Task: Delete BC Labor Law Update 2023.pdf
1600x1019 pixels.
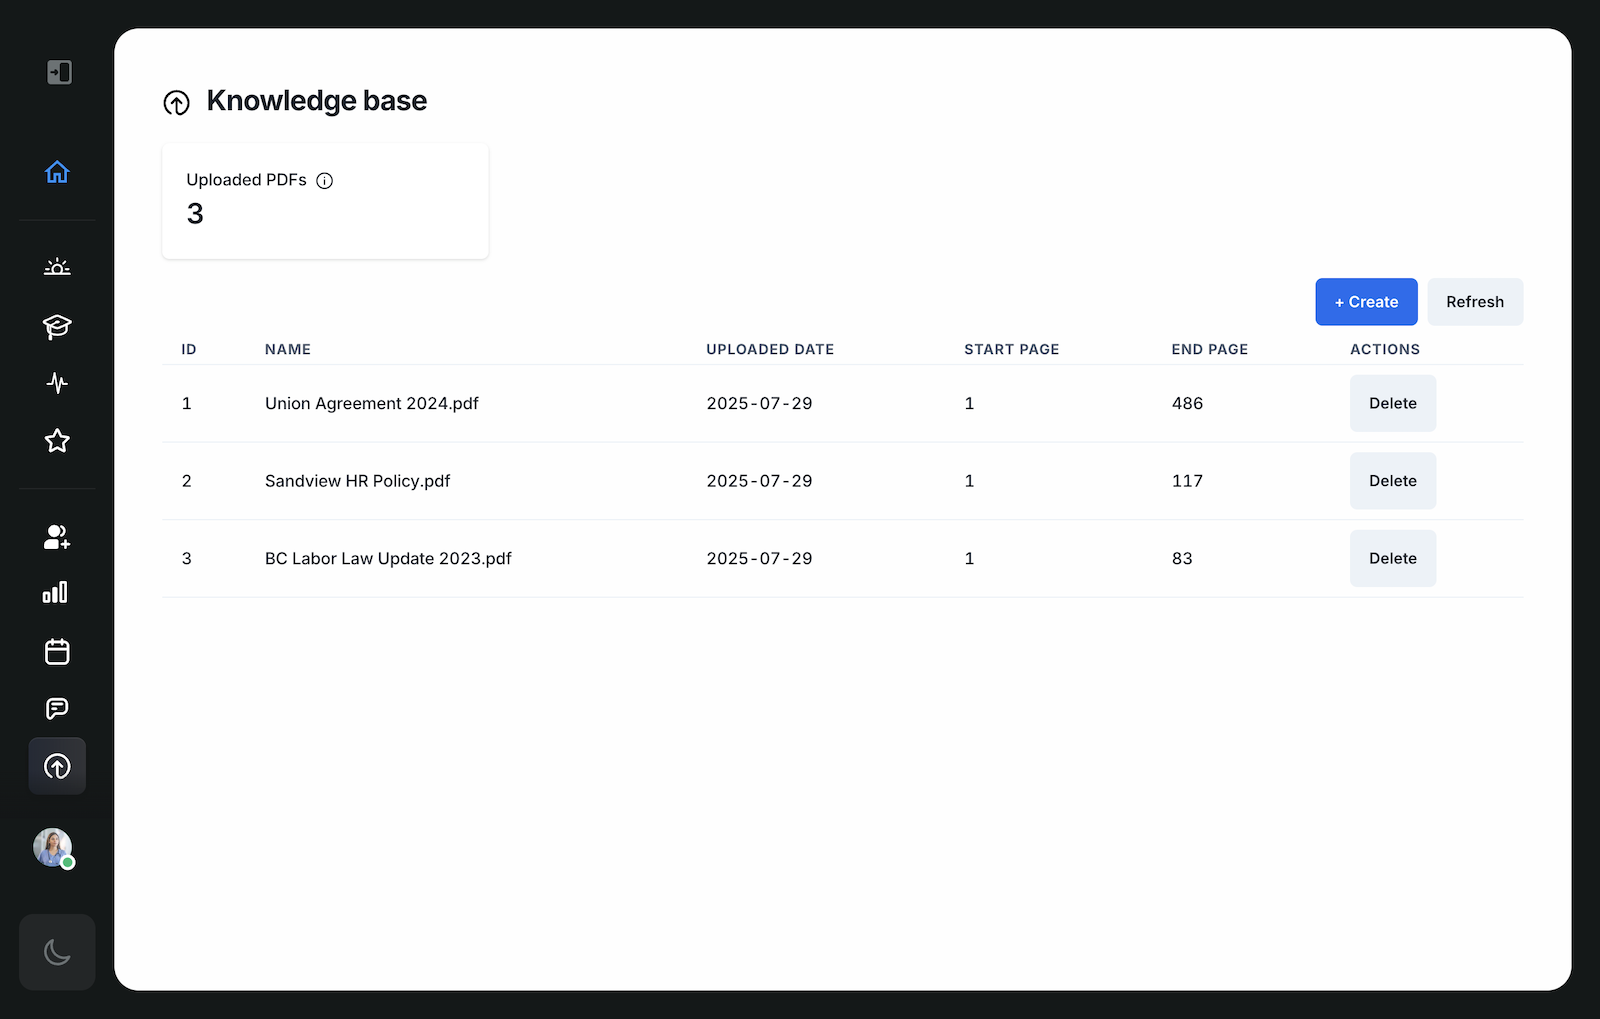Action: tap(1392, 558)
